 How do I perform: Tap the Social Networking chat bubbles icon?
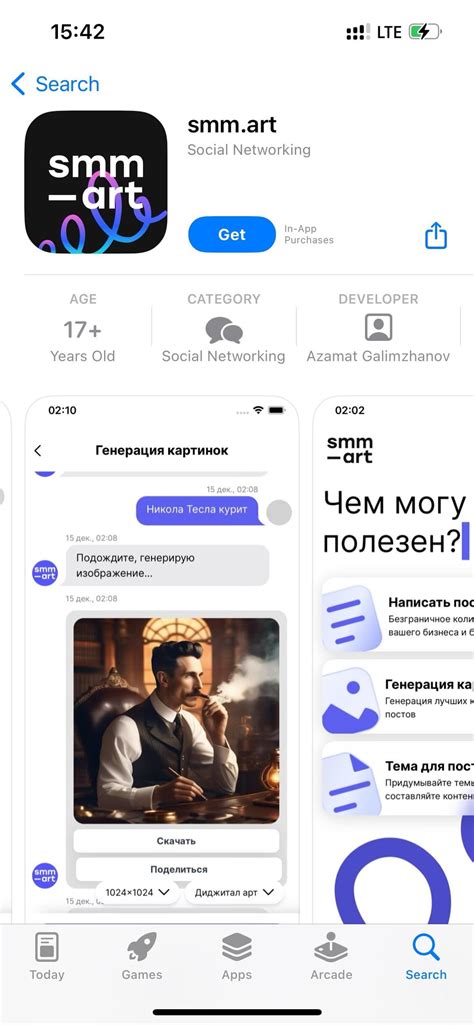[224, 329]
